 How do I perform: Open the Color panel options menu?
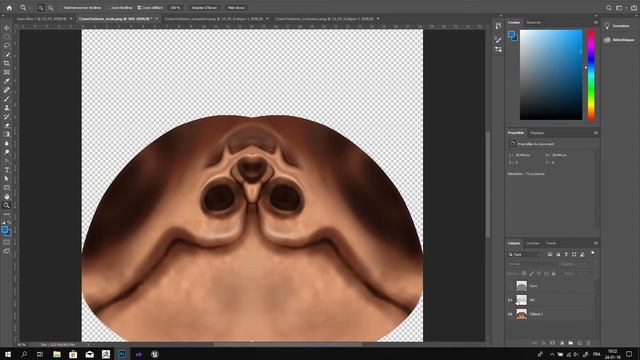click(x=596, y=22)
